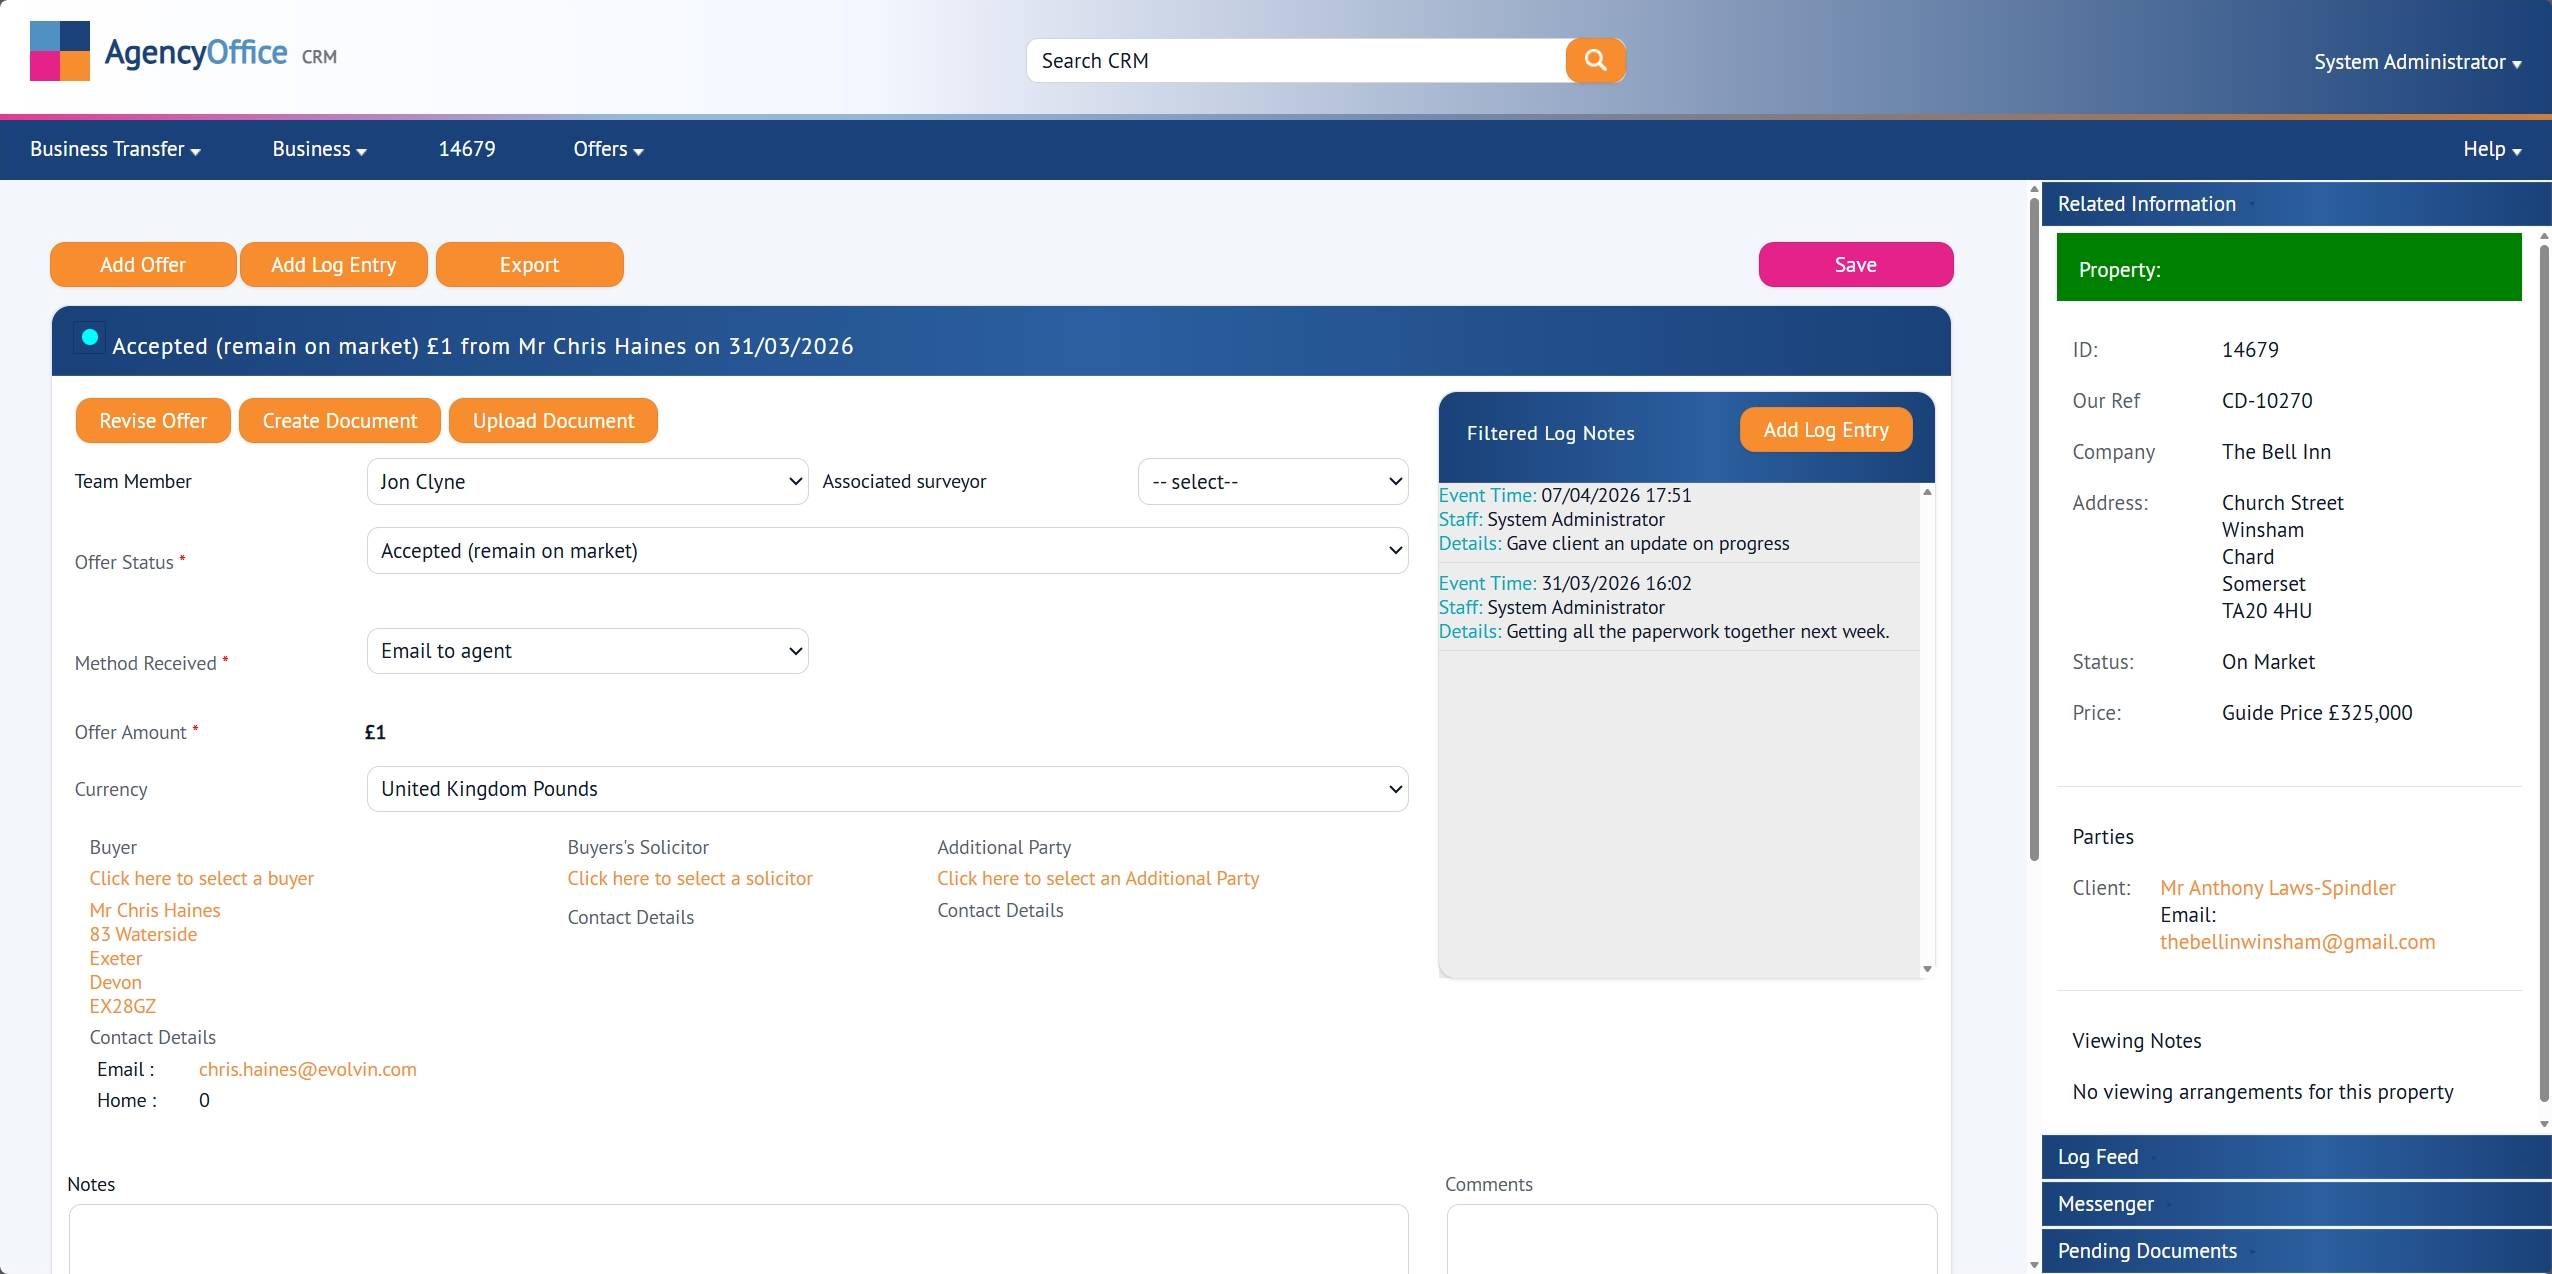The width and height of the screenshot is (2552, 1274).
Task: Open the System Administrator dropdown
Action: coord(2416,62)
